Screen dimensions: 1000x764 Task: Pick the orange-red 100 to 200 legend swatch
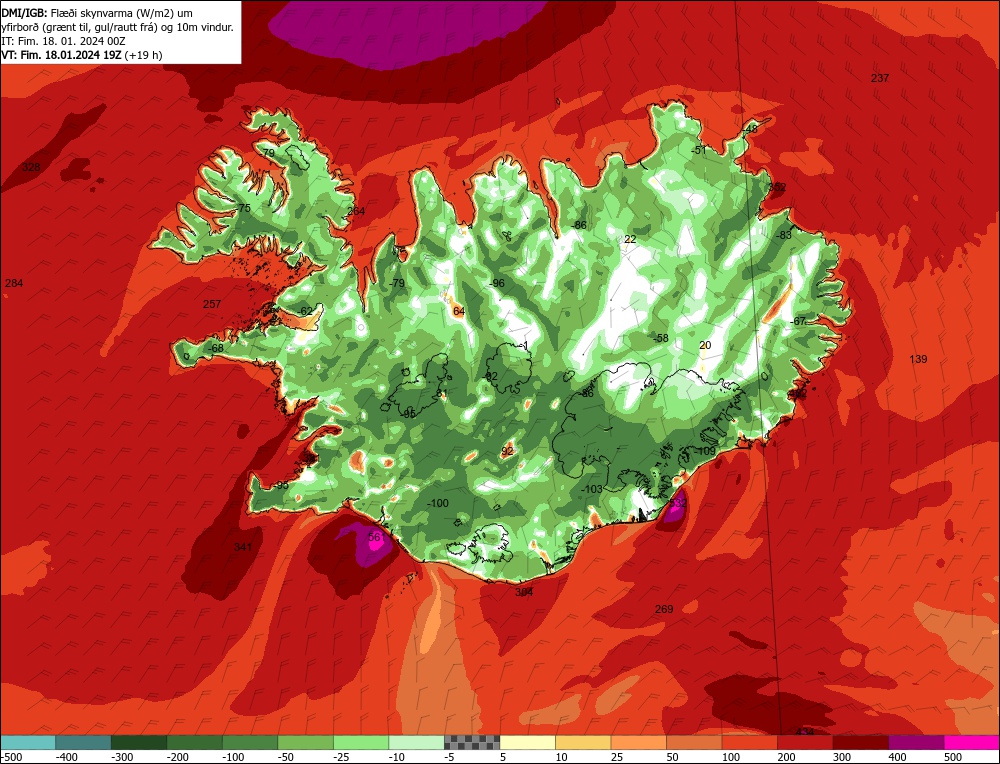(749, 742)
